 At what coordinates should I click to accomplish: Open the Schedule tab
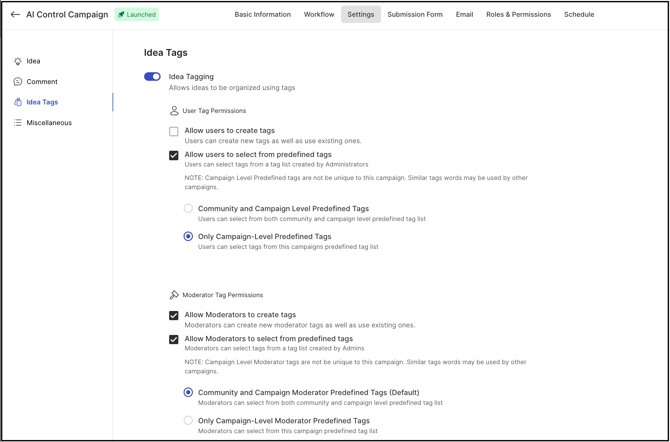coord(579,15)
